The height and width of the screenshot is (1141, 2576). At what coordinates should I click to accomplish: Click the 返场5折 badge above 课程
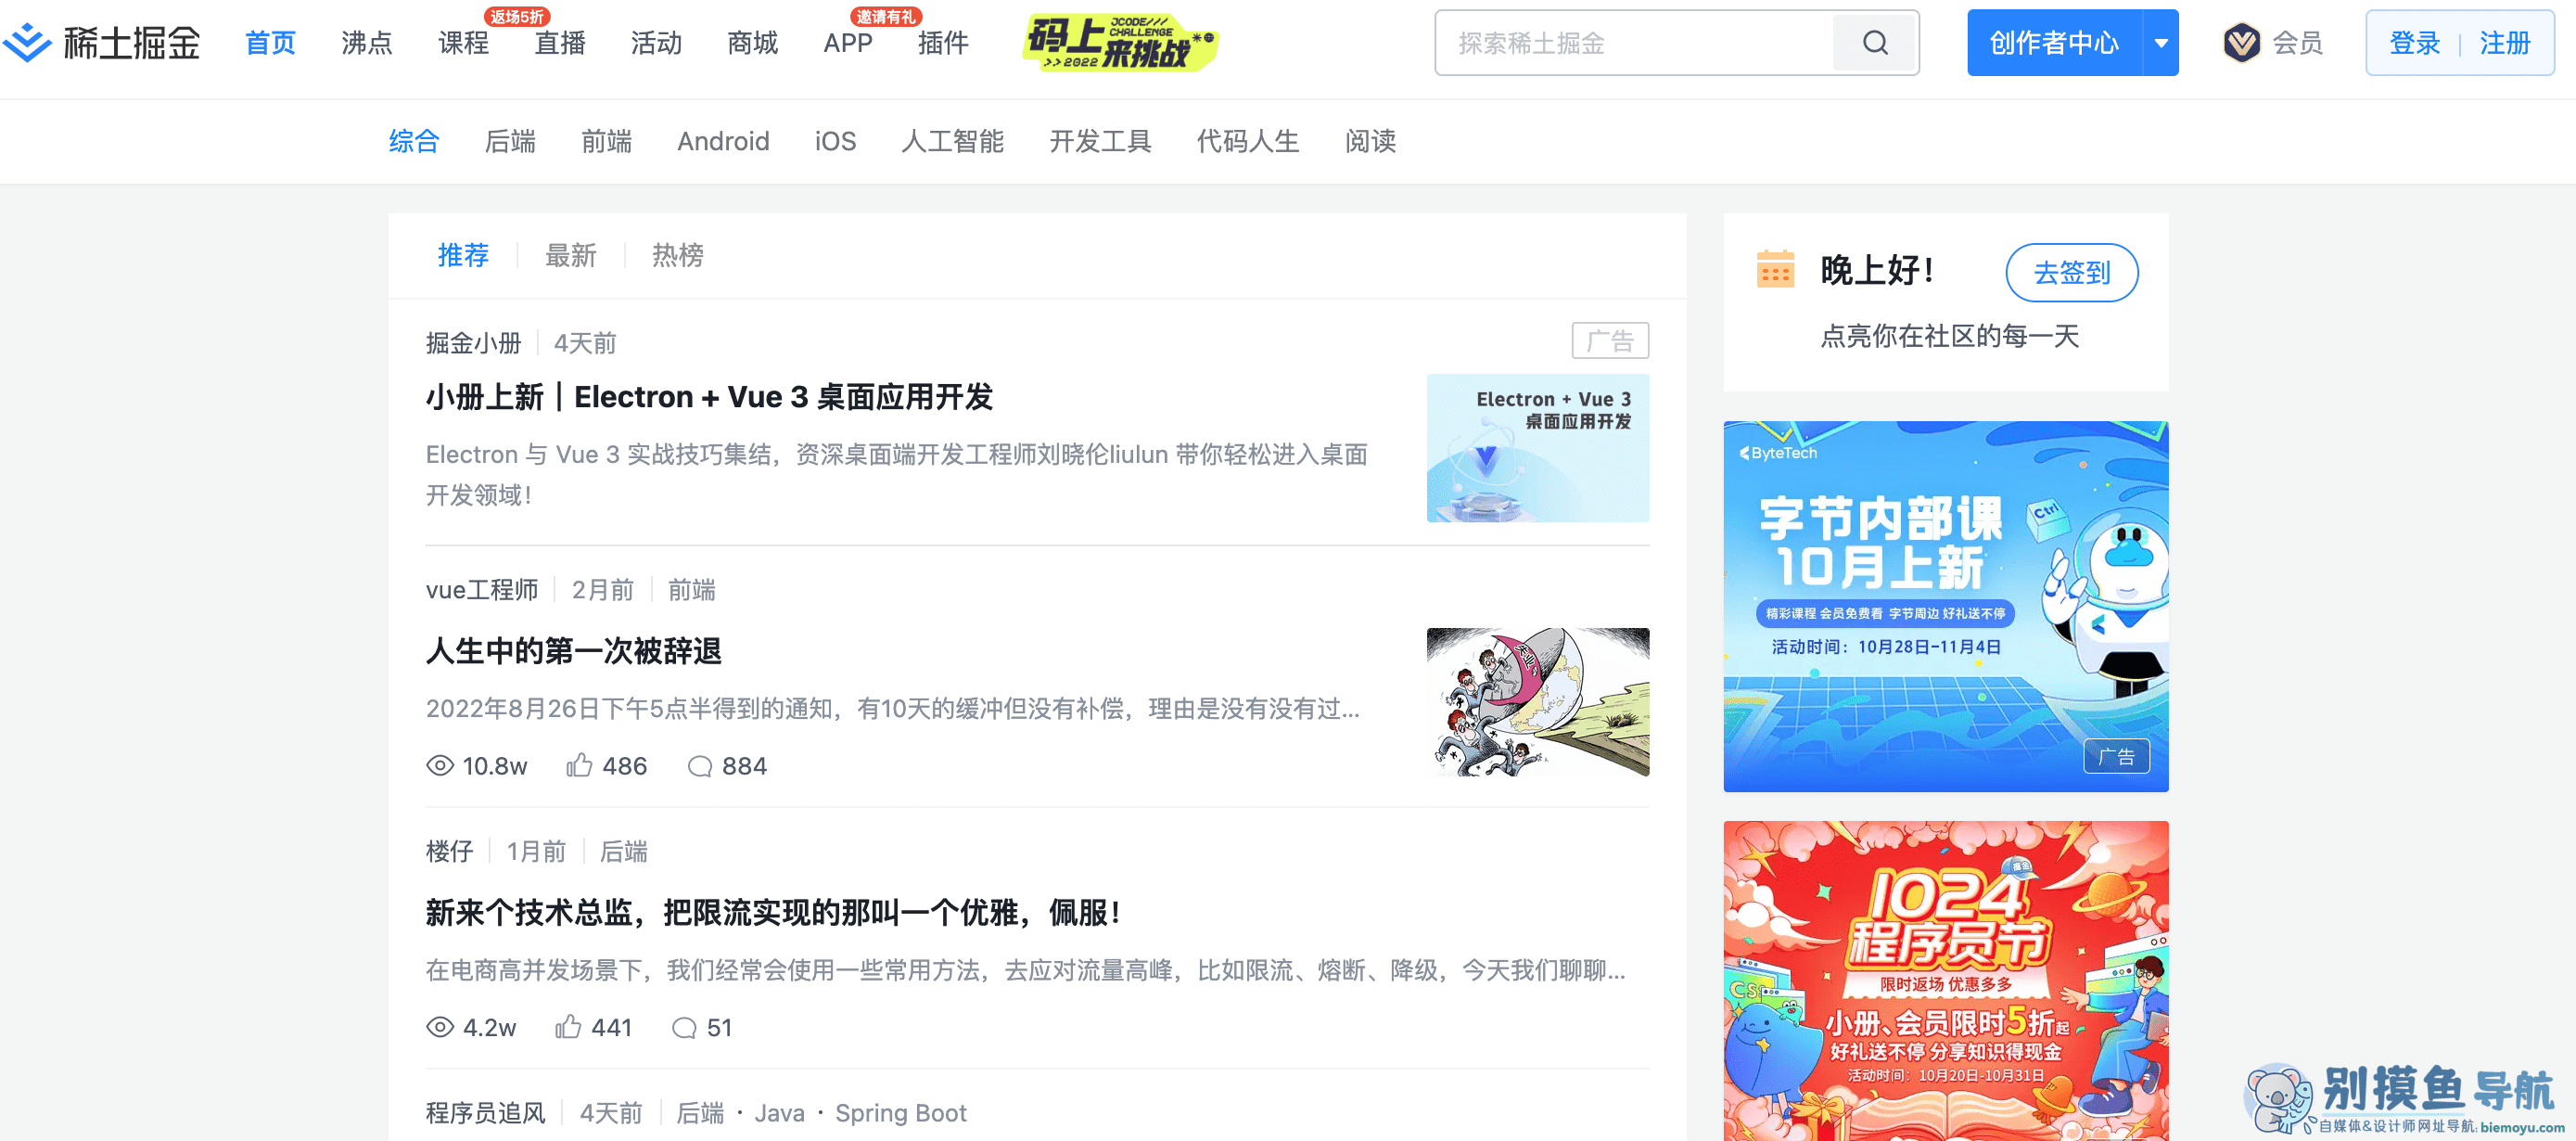point(517,16)
